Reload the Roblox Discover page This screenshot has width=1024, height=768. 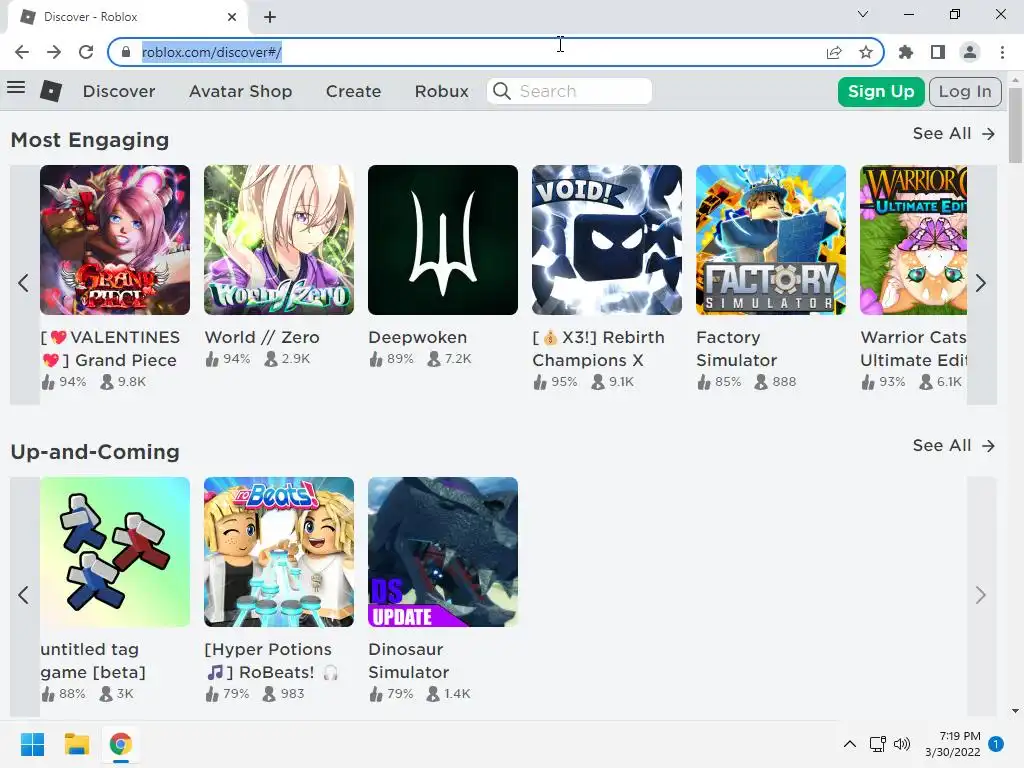(x=86, y=52)
